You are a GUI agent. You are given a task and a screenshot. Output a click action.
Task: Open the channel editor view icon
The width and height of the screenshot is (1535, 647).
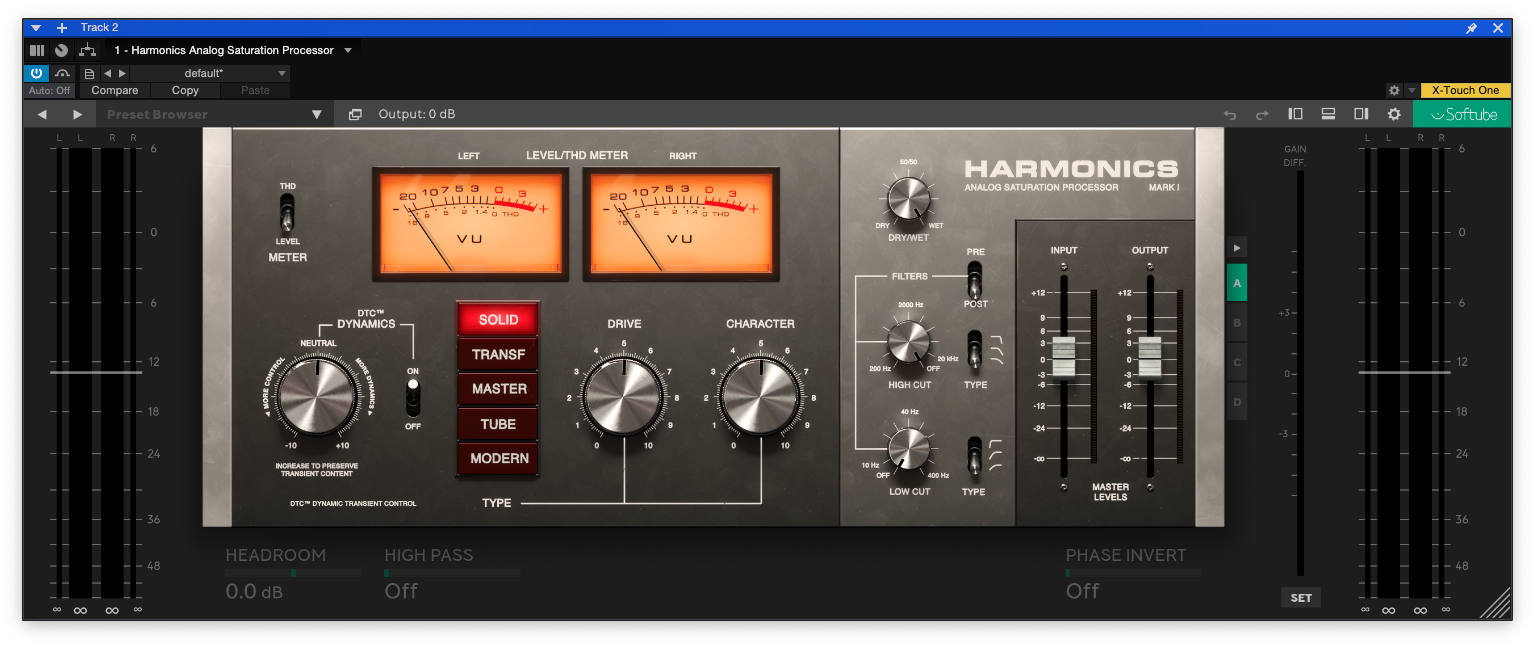37,50
